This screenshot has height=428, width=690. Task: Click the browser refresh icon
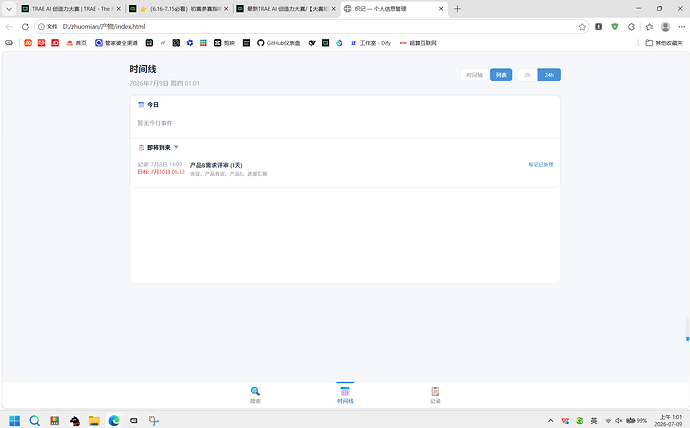click(25, 26)
